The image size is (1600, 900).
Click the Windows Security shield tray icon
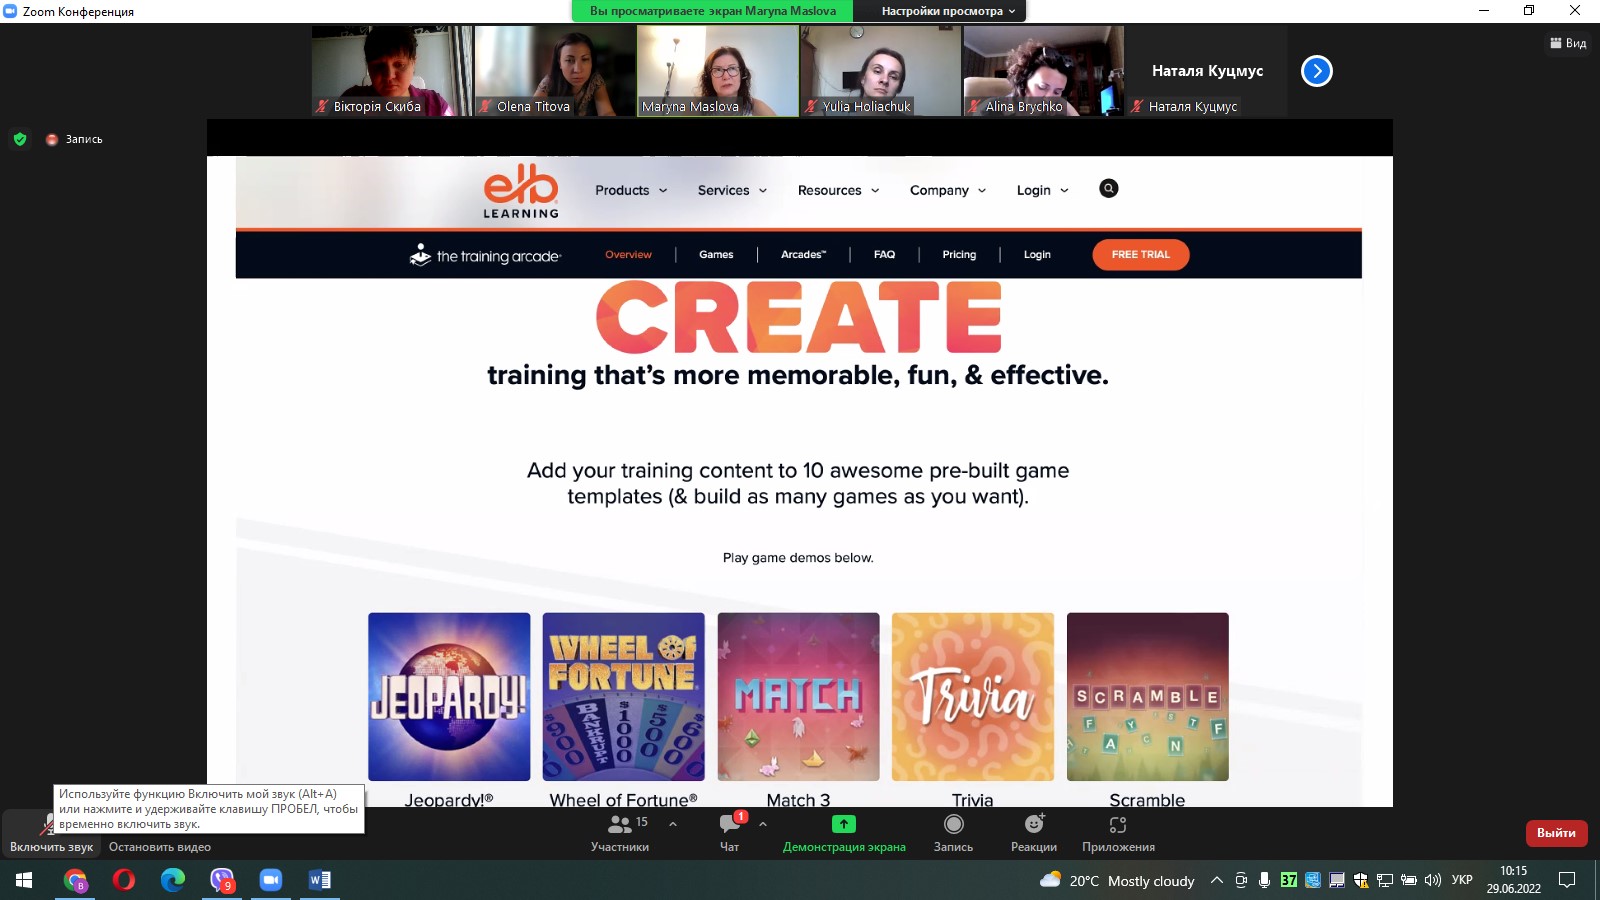tap(1361, 880)
